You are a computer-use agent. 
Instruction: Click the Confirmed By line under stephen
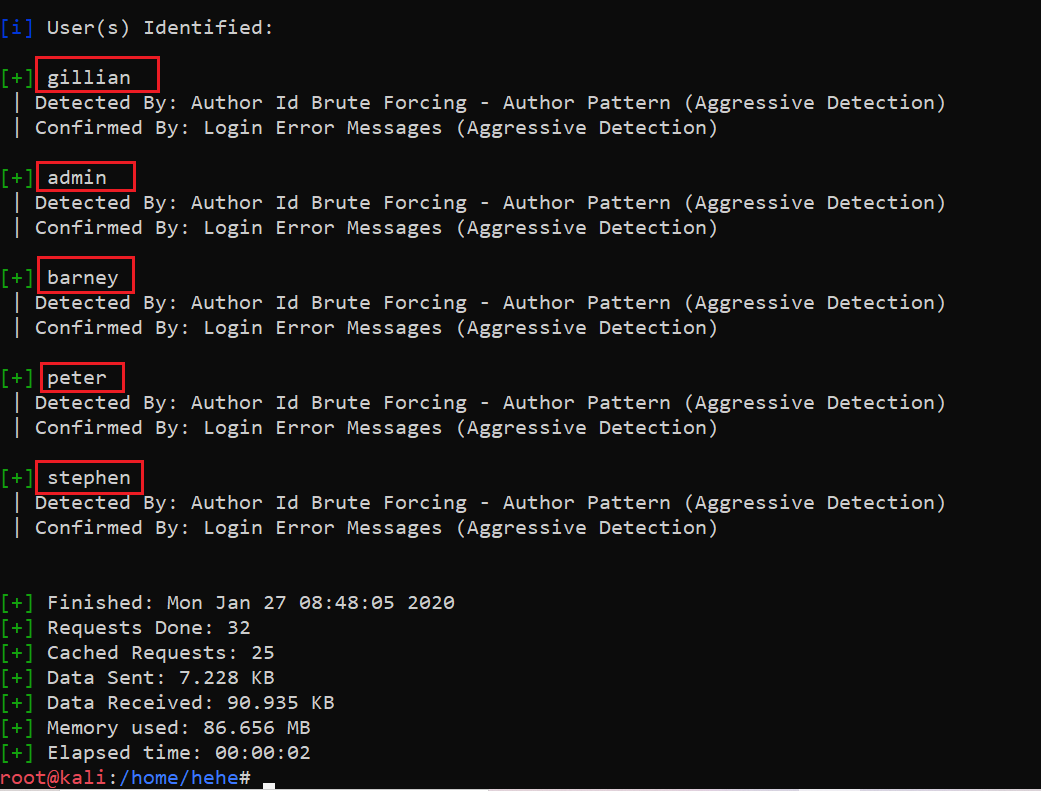[x=376, y=528]
